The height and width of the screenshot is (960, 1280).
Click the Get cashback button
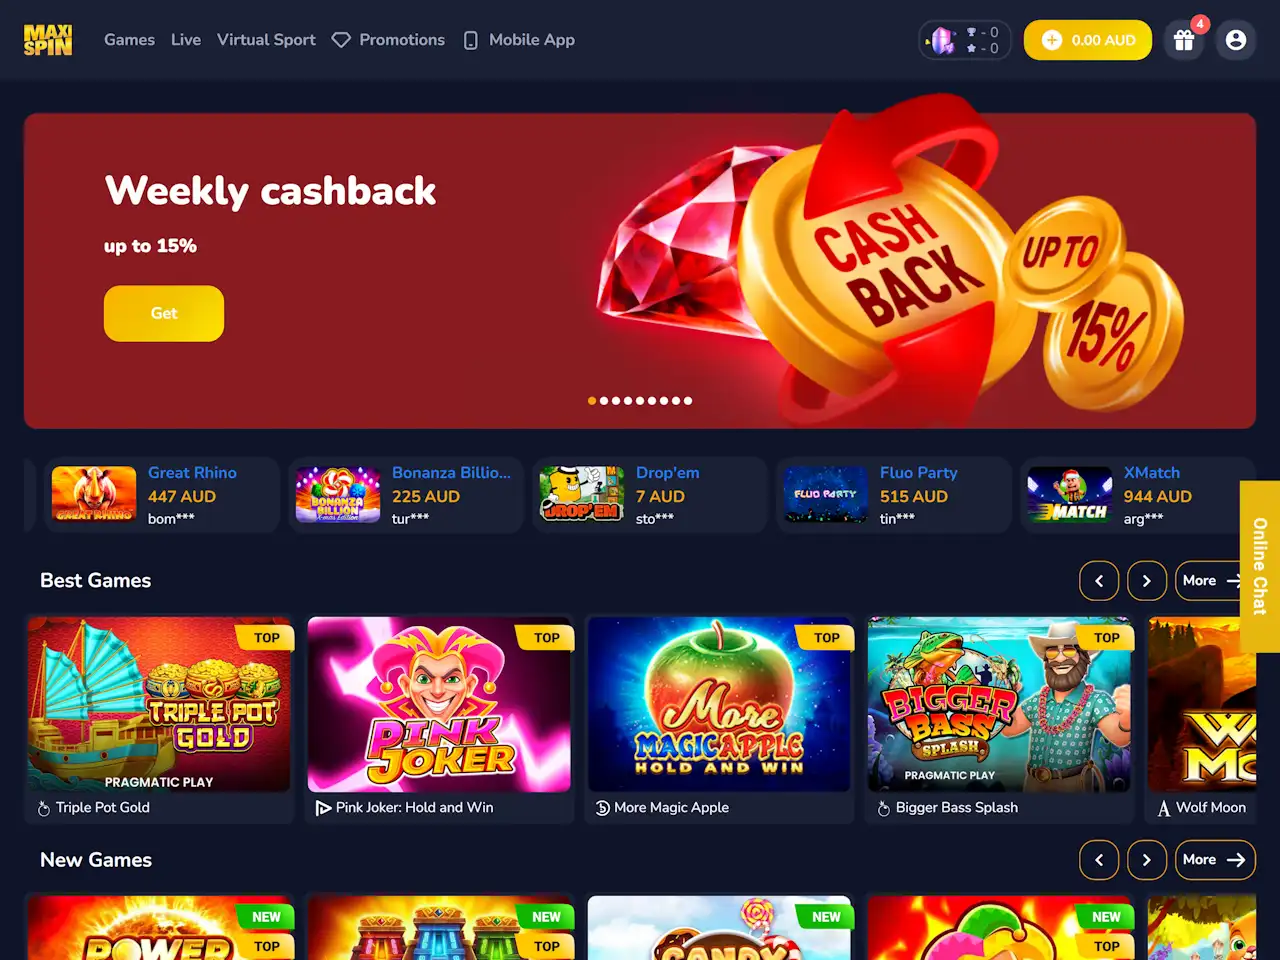click(x=164, y=313)
